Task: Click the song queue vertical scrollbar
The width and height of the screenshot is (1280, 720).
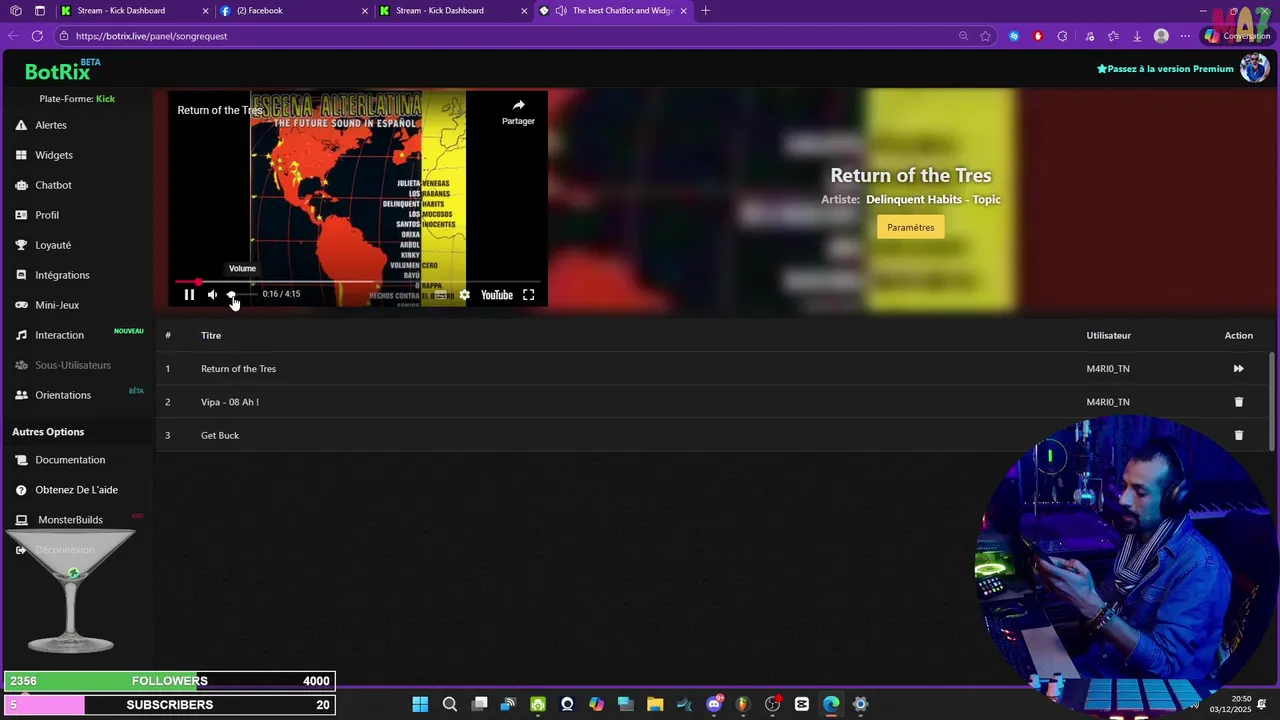Action: pos(1272,400)
